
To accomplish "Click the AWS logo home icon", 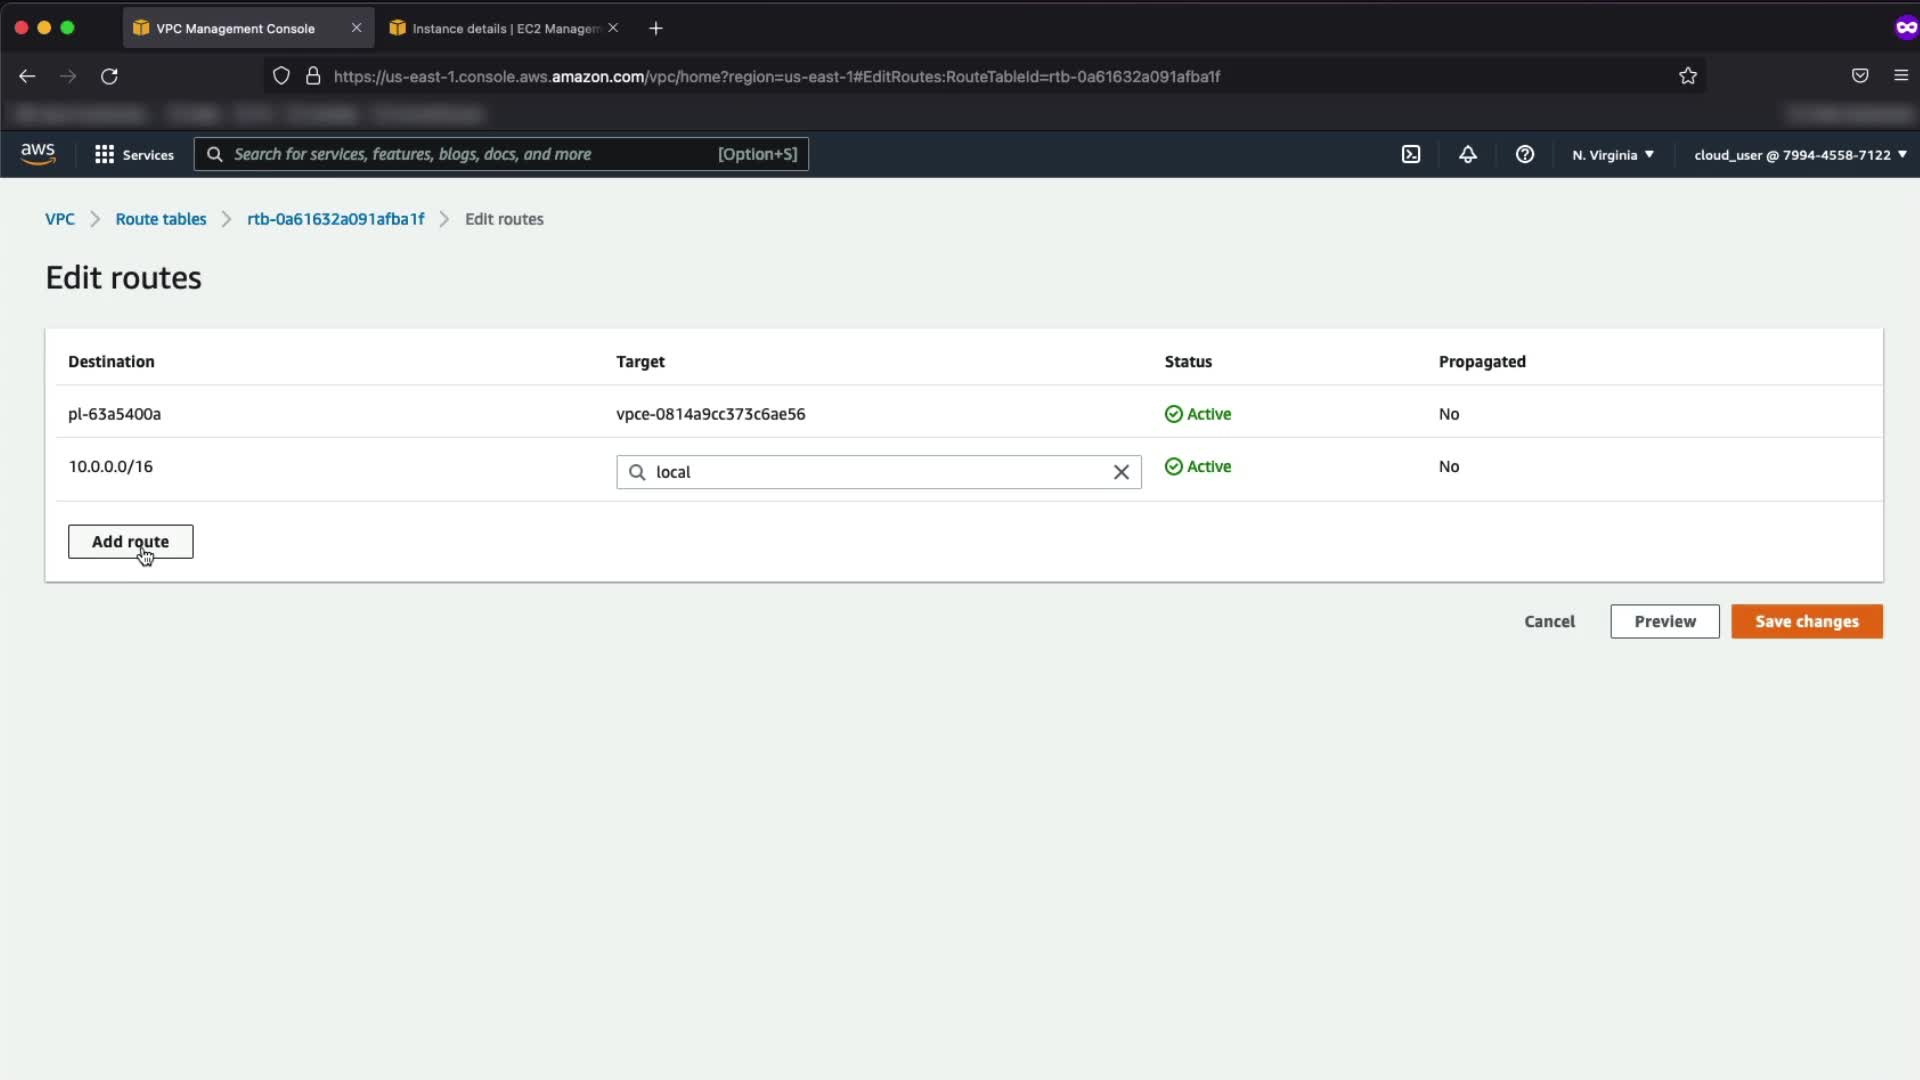I will point(38,153).
